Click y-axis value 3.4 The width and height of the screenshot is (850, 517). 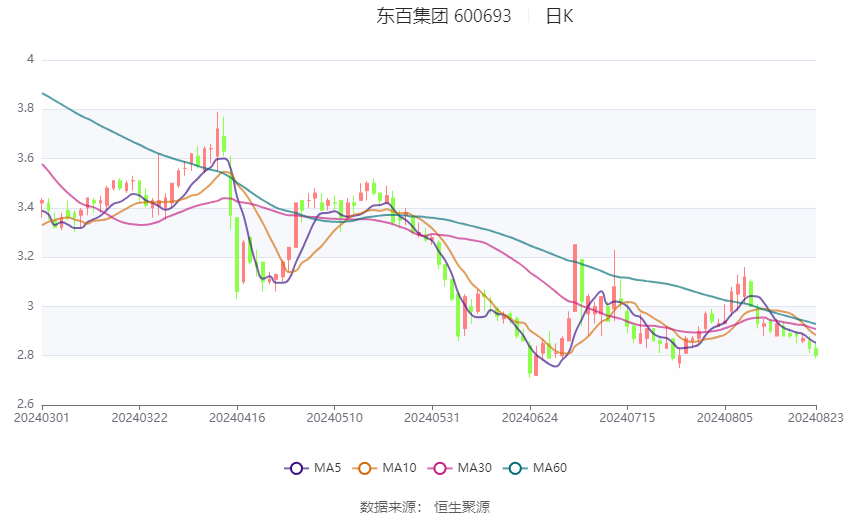(x=25, y=207)
